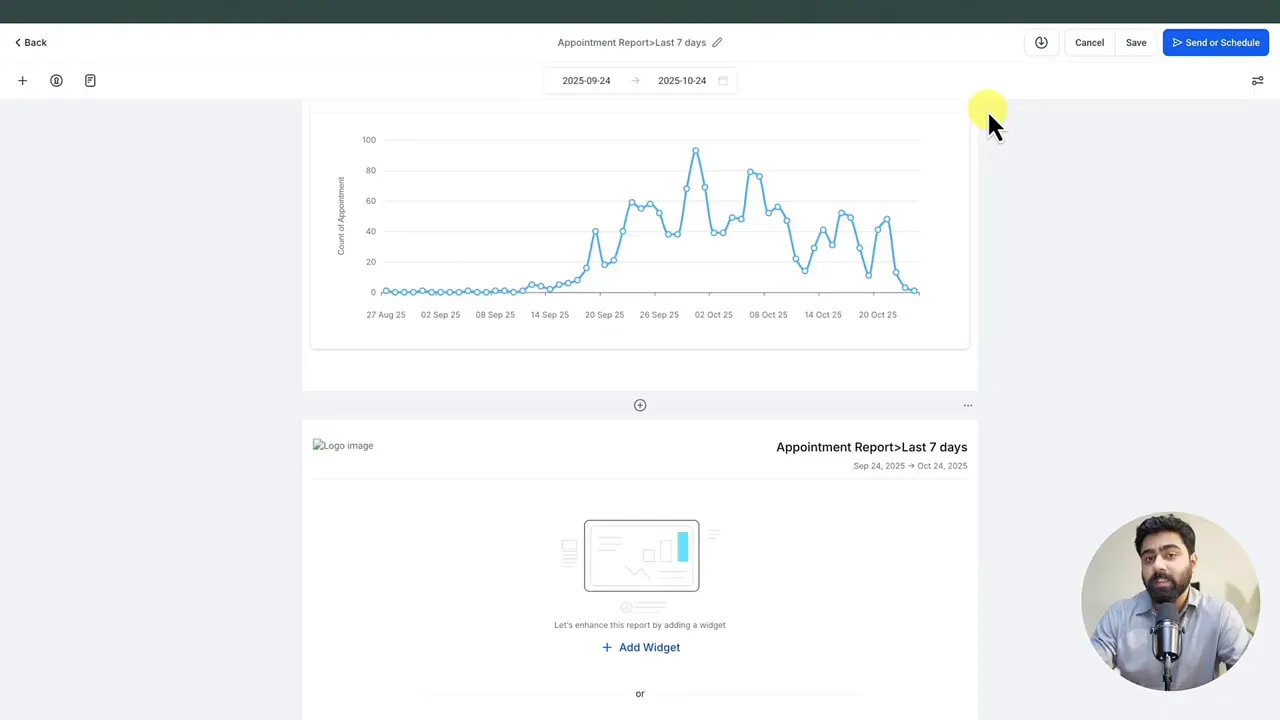The image size is (1280, 720).
Task: Open the version history clock icon
Action: [x=1041, y=42]
